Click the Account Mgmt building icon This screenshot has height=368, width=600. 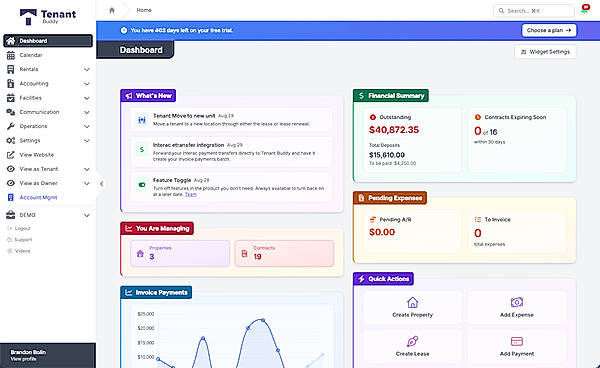point(11,197)
